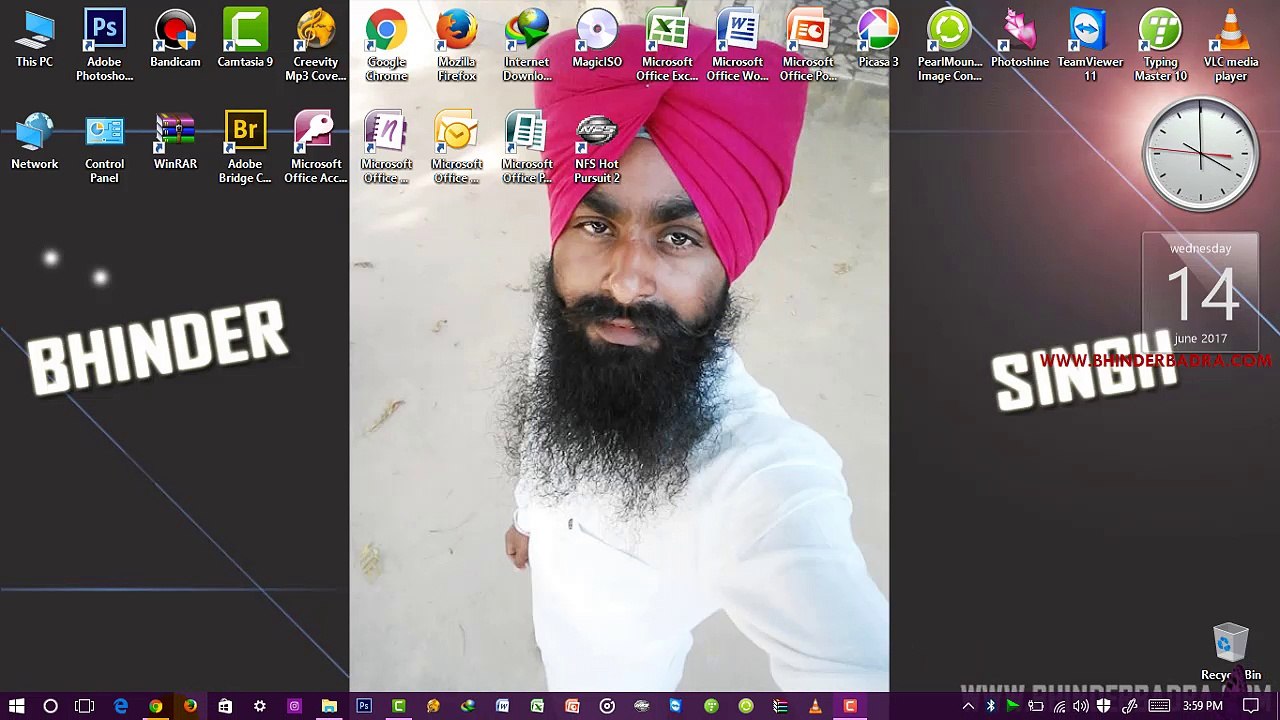The width and height of the screenshot is (1280, 720).
Task: Open WinRAR from the taskbar
Action: point(780,706)
